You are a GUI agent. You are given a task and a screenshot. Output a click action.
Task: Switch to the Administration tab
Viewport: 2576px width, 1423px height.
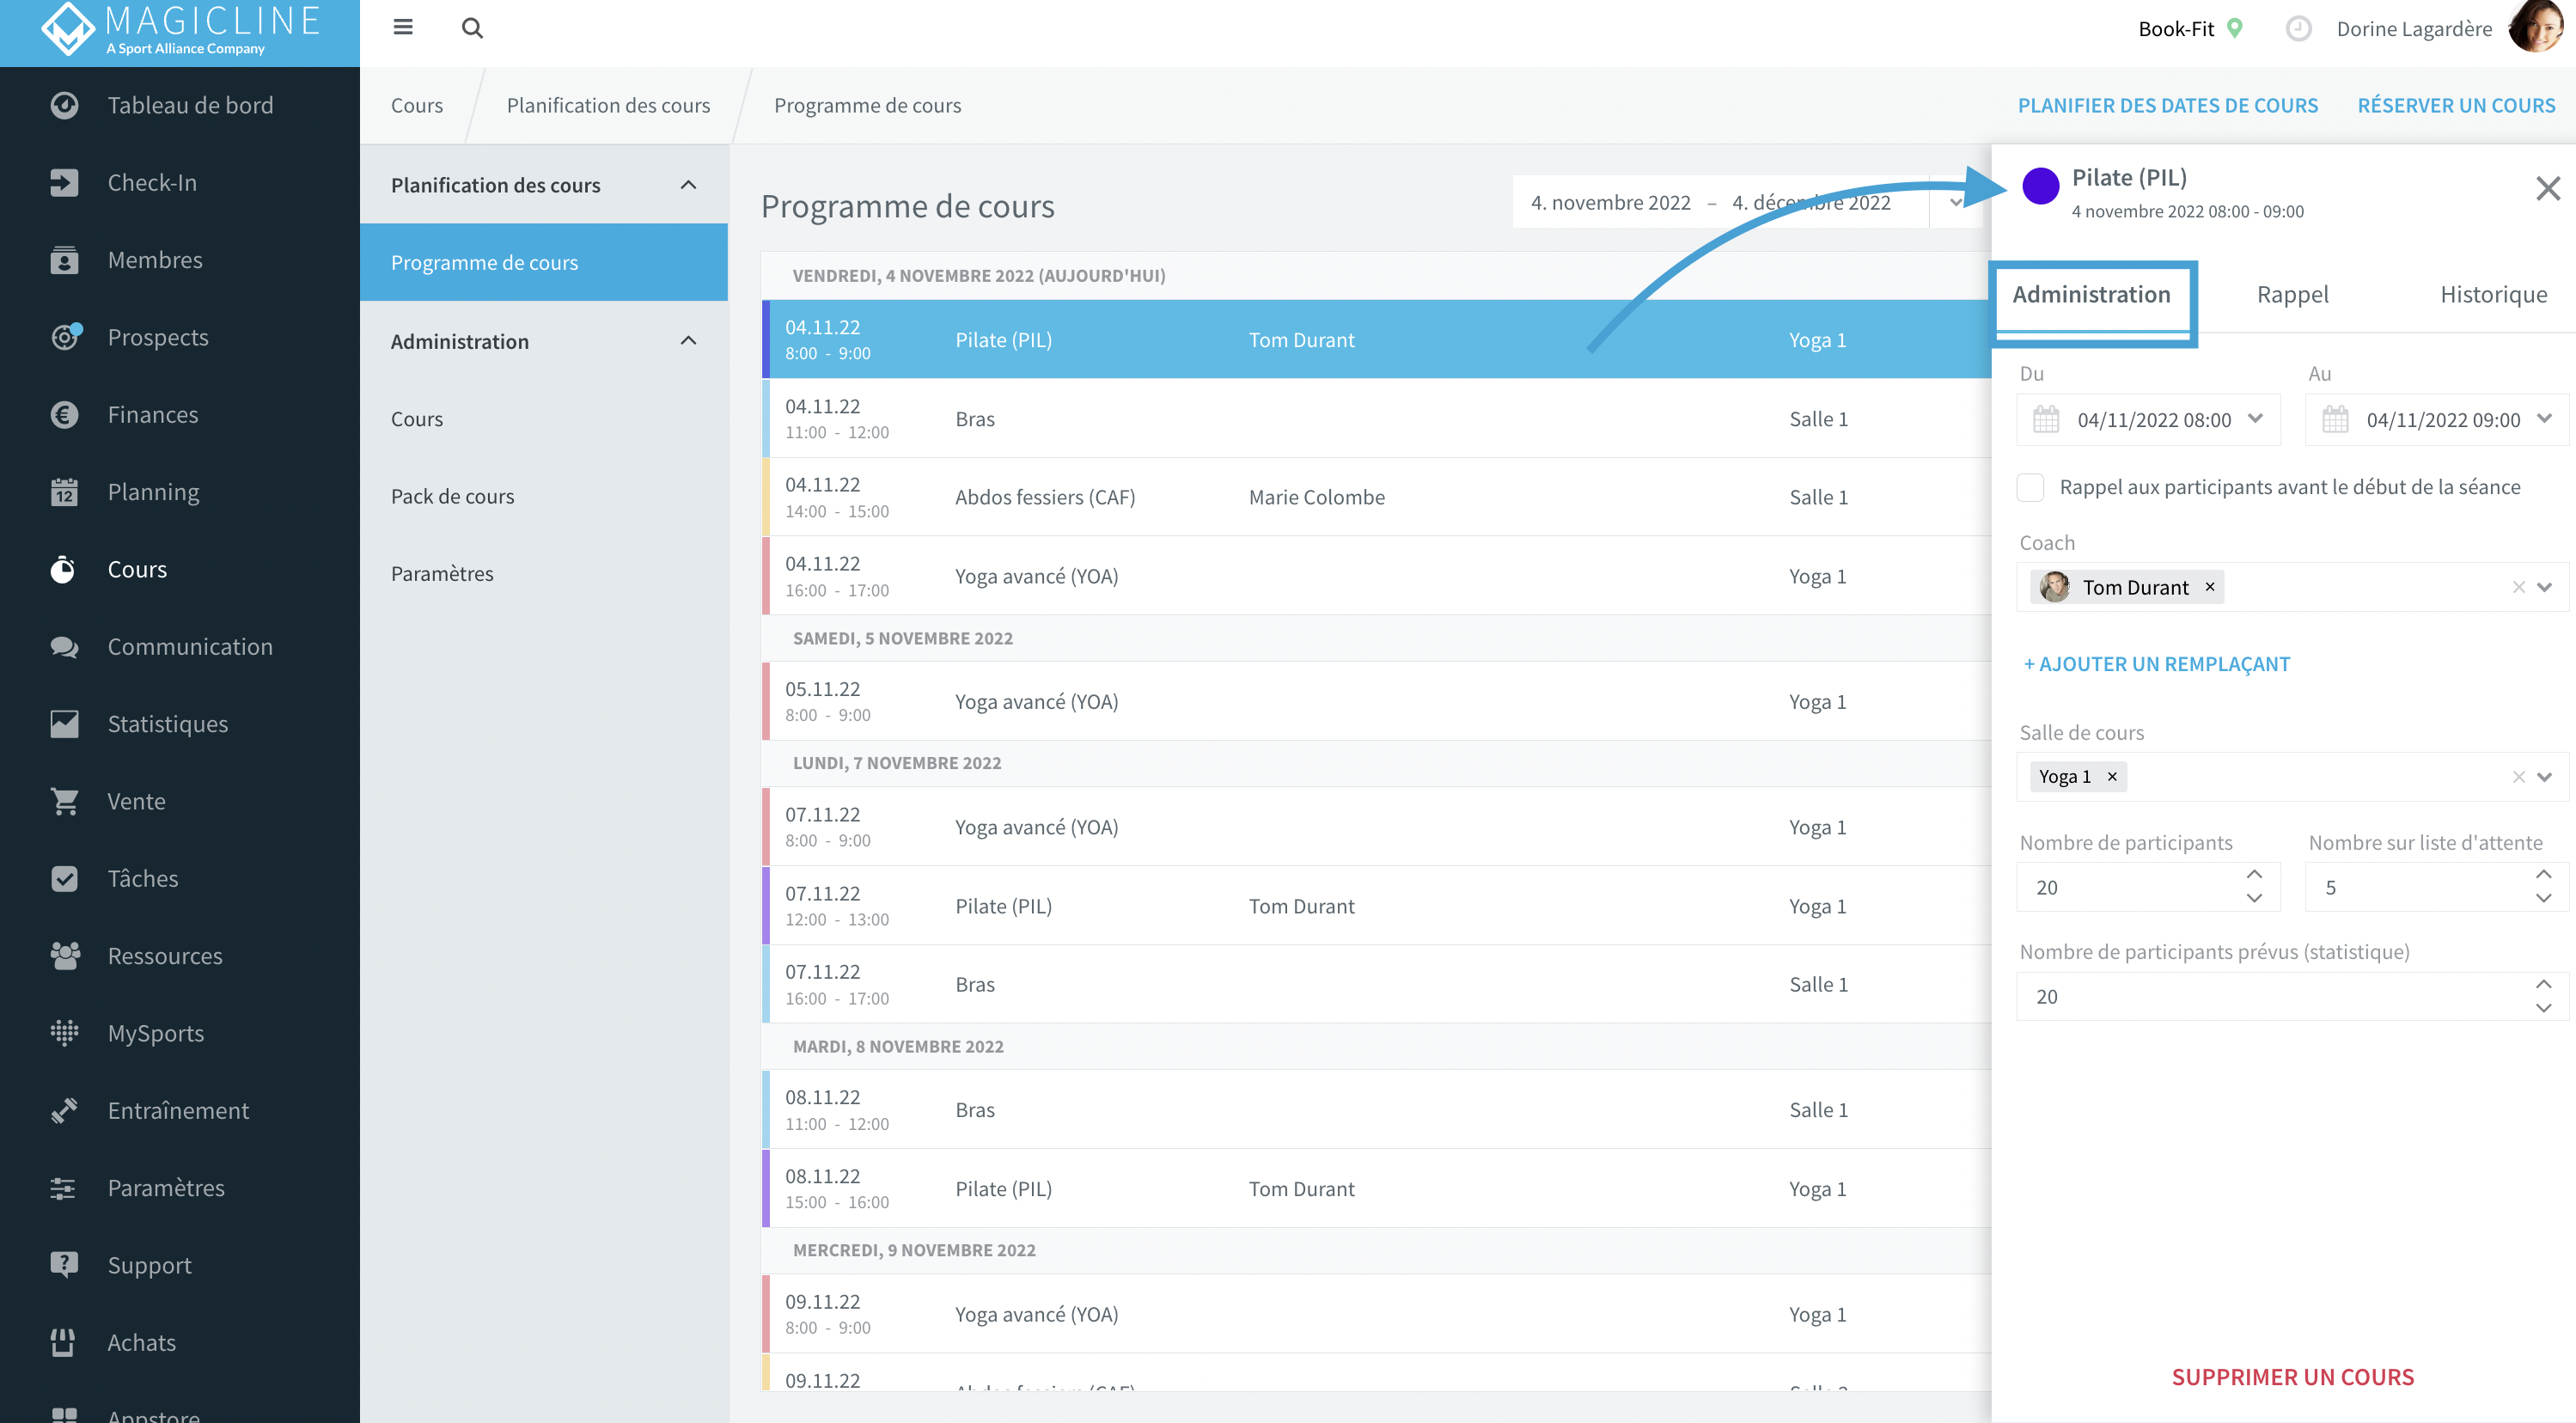[2091, 295]
